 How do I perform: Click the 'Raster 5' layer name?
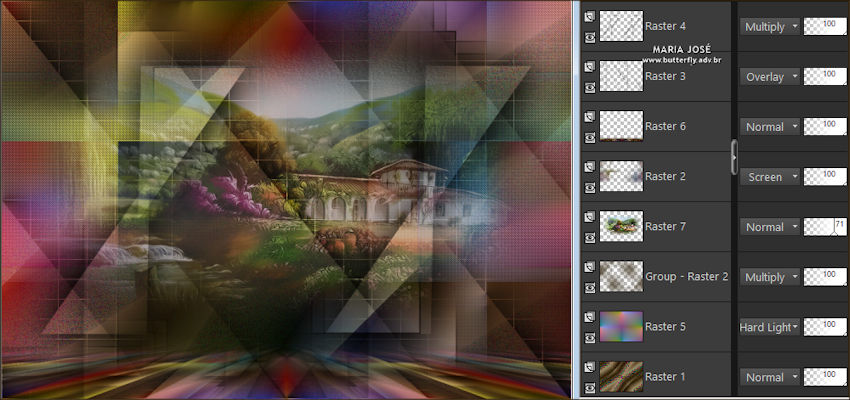[666, 326]
